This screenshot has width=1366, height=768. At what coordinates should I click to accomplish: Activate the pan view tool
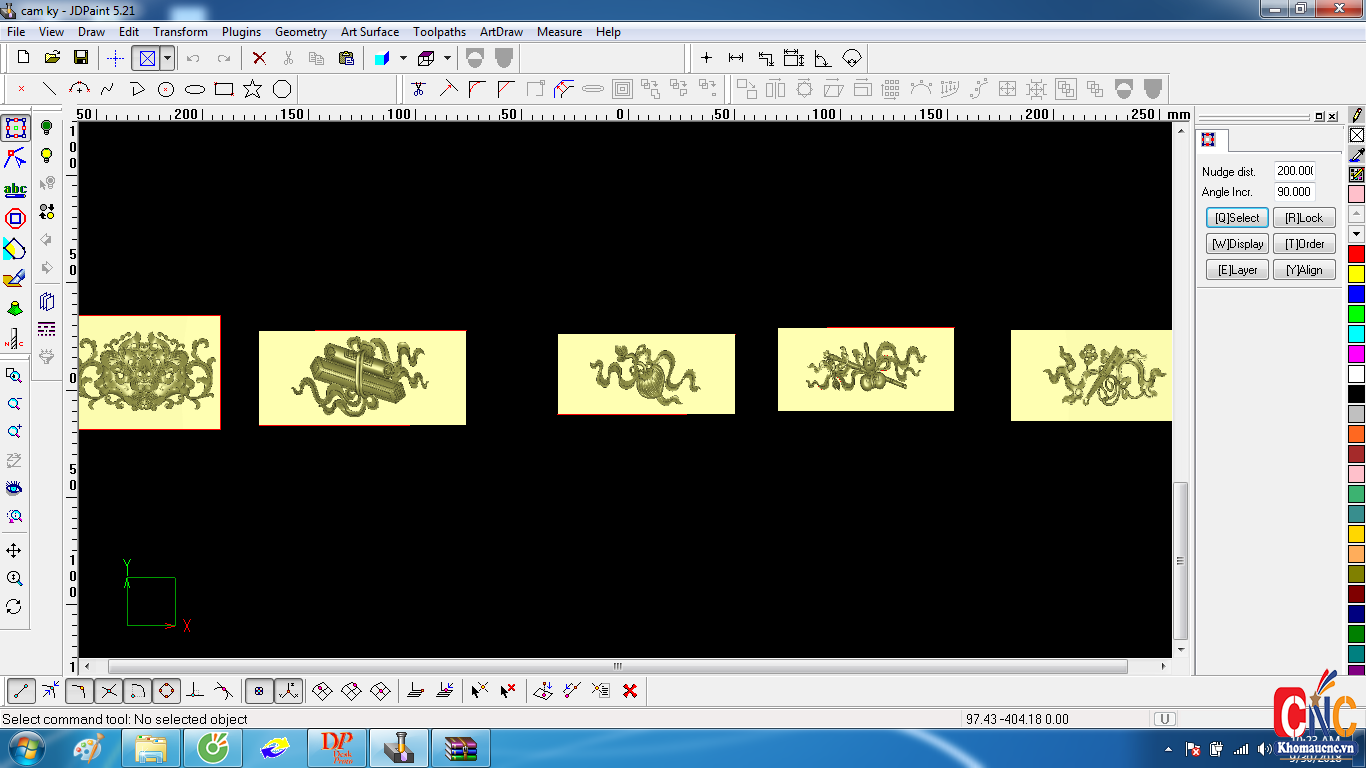(14, 551)
